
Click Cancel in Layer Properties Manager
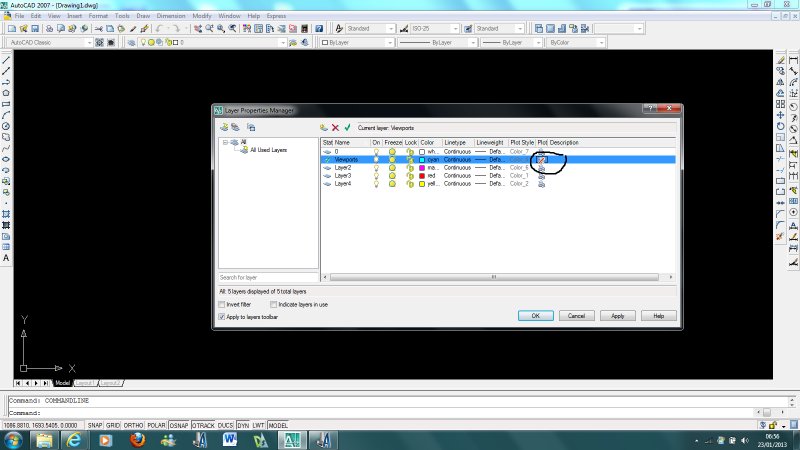577,316
